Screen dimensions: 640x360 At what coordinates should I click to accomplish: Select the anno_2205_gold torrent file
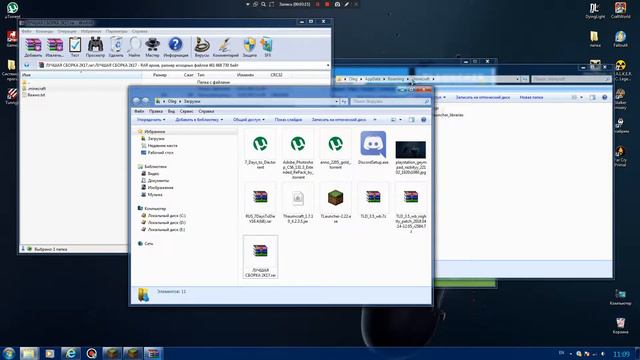click(336, 149)
